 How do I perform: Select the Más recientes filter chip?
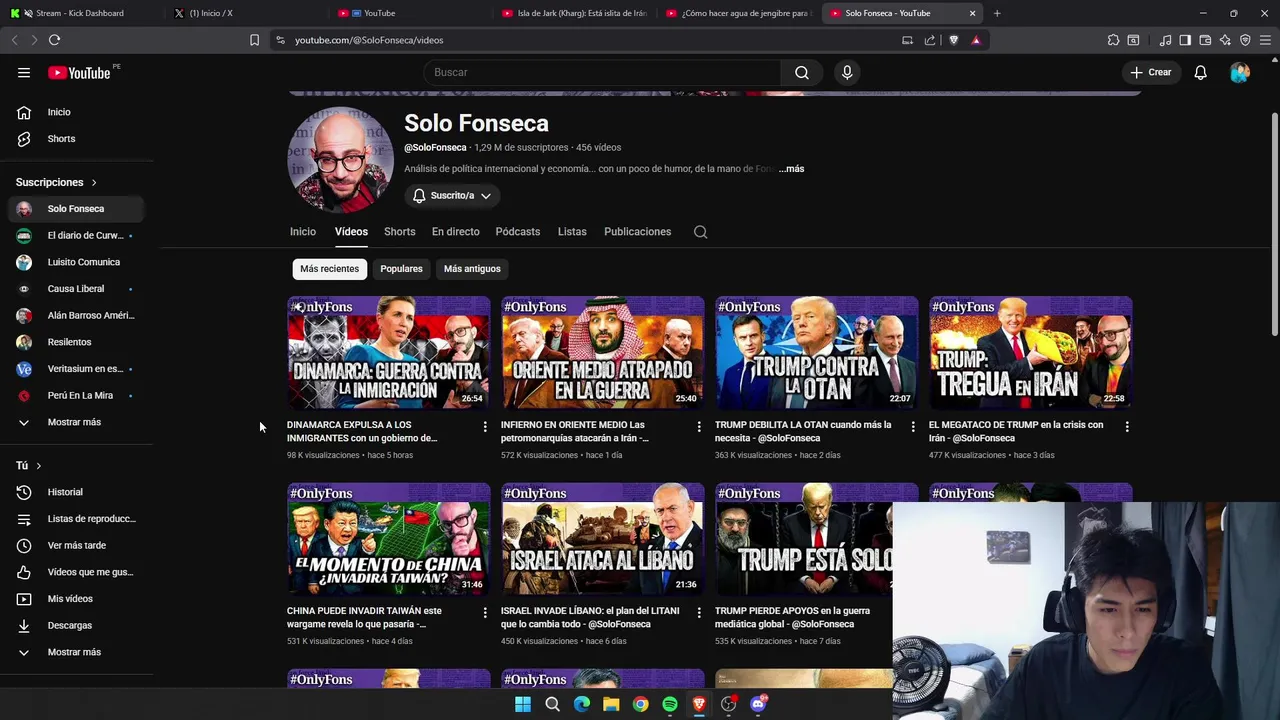(x=329, y=269)
